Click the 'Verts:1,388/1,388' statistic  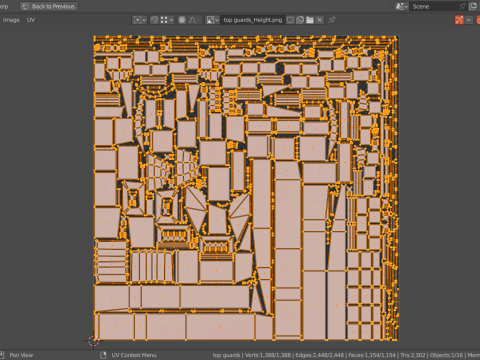click(x=268, y=355)
